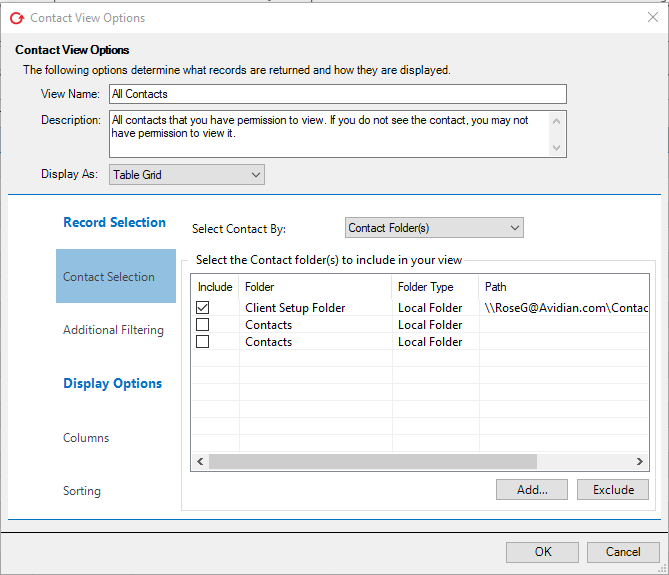Click Local Folder in Client Setup Folder row

click(430, 308)
